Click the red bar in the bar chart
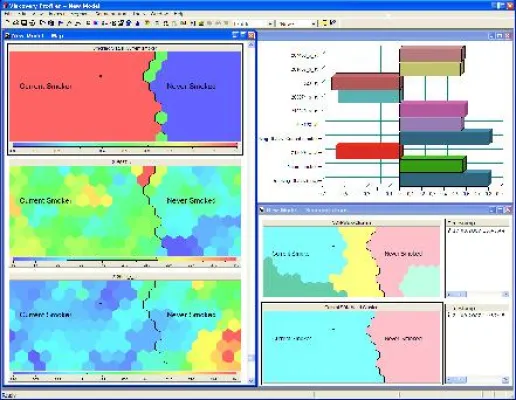The width and height of the screenshot is (516, 400). coord(368,151)
